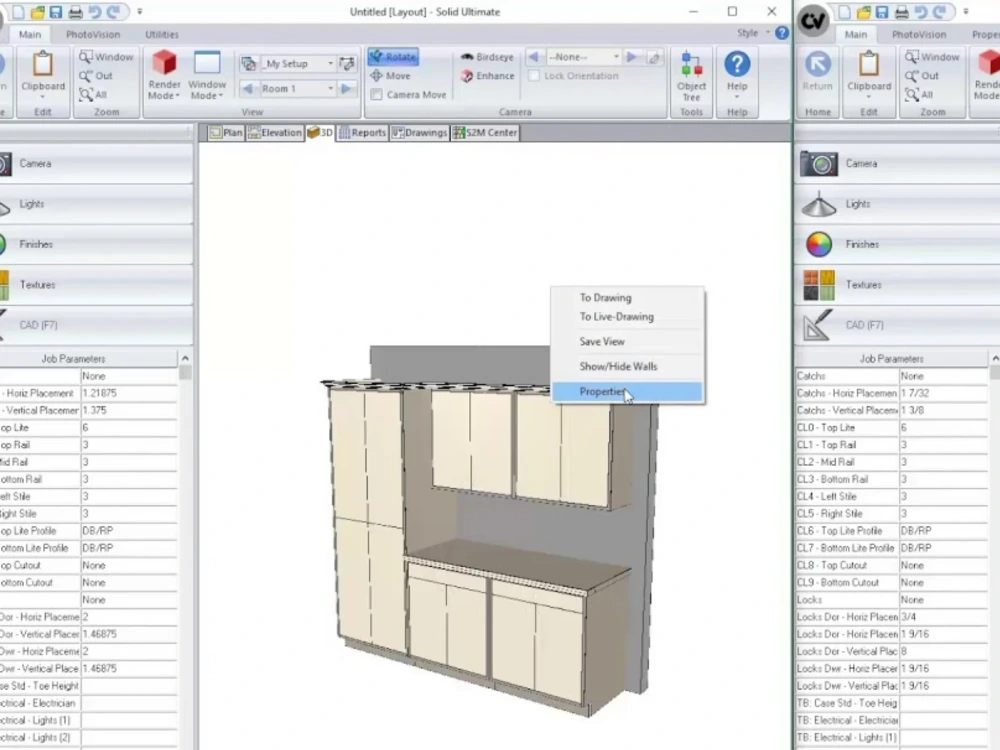Select the Rotate camera tool
1000x750 pixels.
point(393,57)
